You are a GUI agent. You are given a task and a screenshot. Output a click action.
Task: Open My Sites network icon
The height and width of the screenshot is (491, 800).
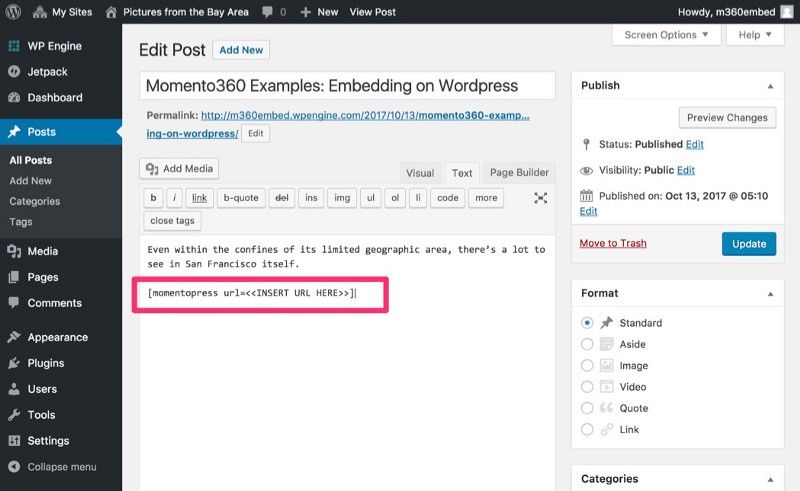click(40, 12)
